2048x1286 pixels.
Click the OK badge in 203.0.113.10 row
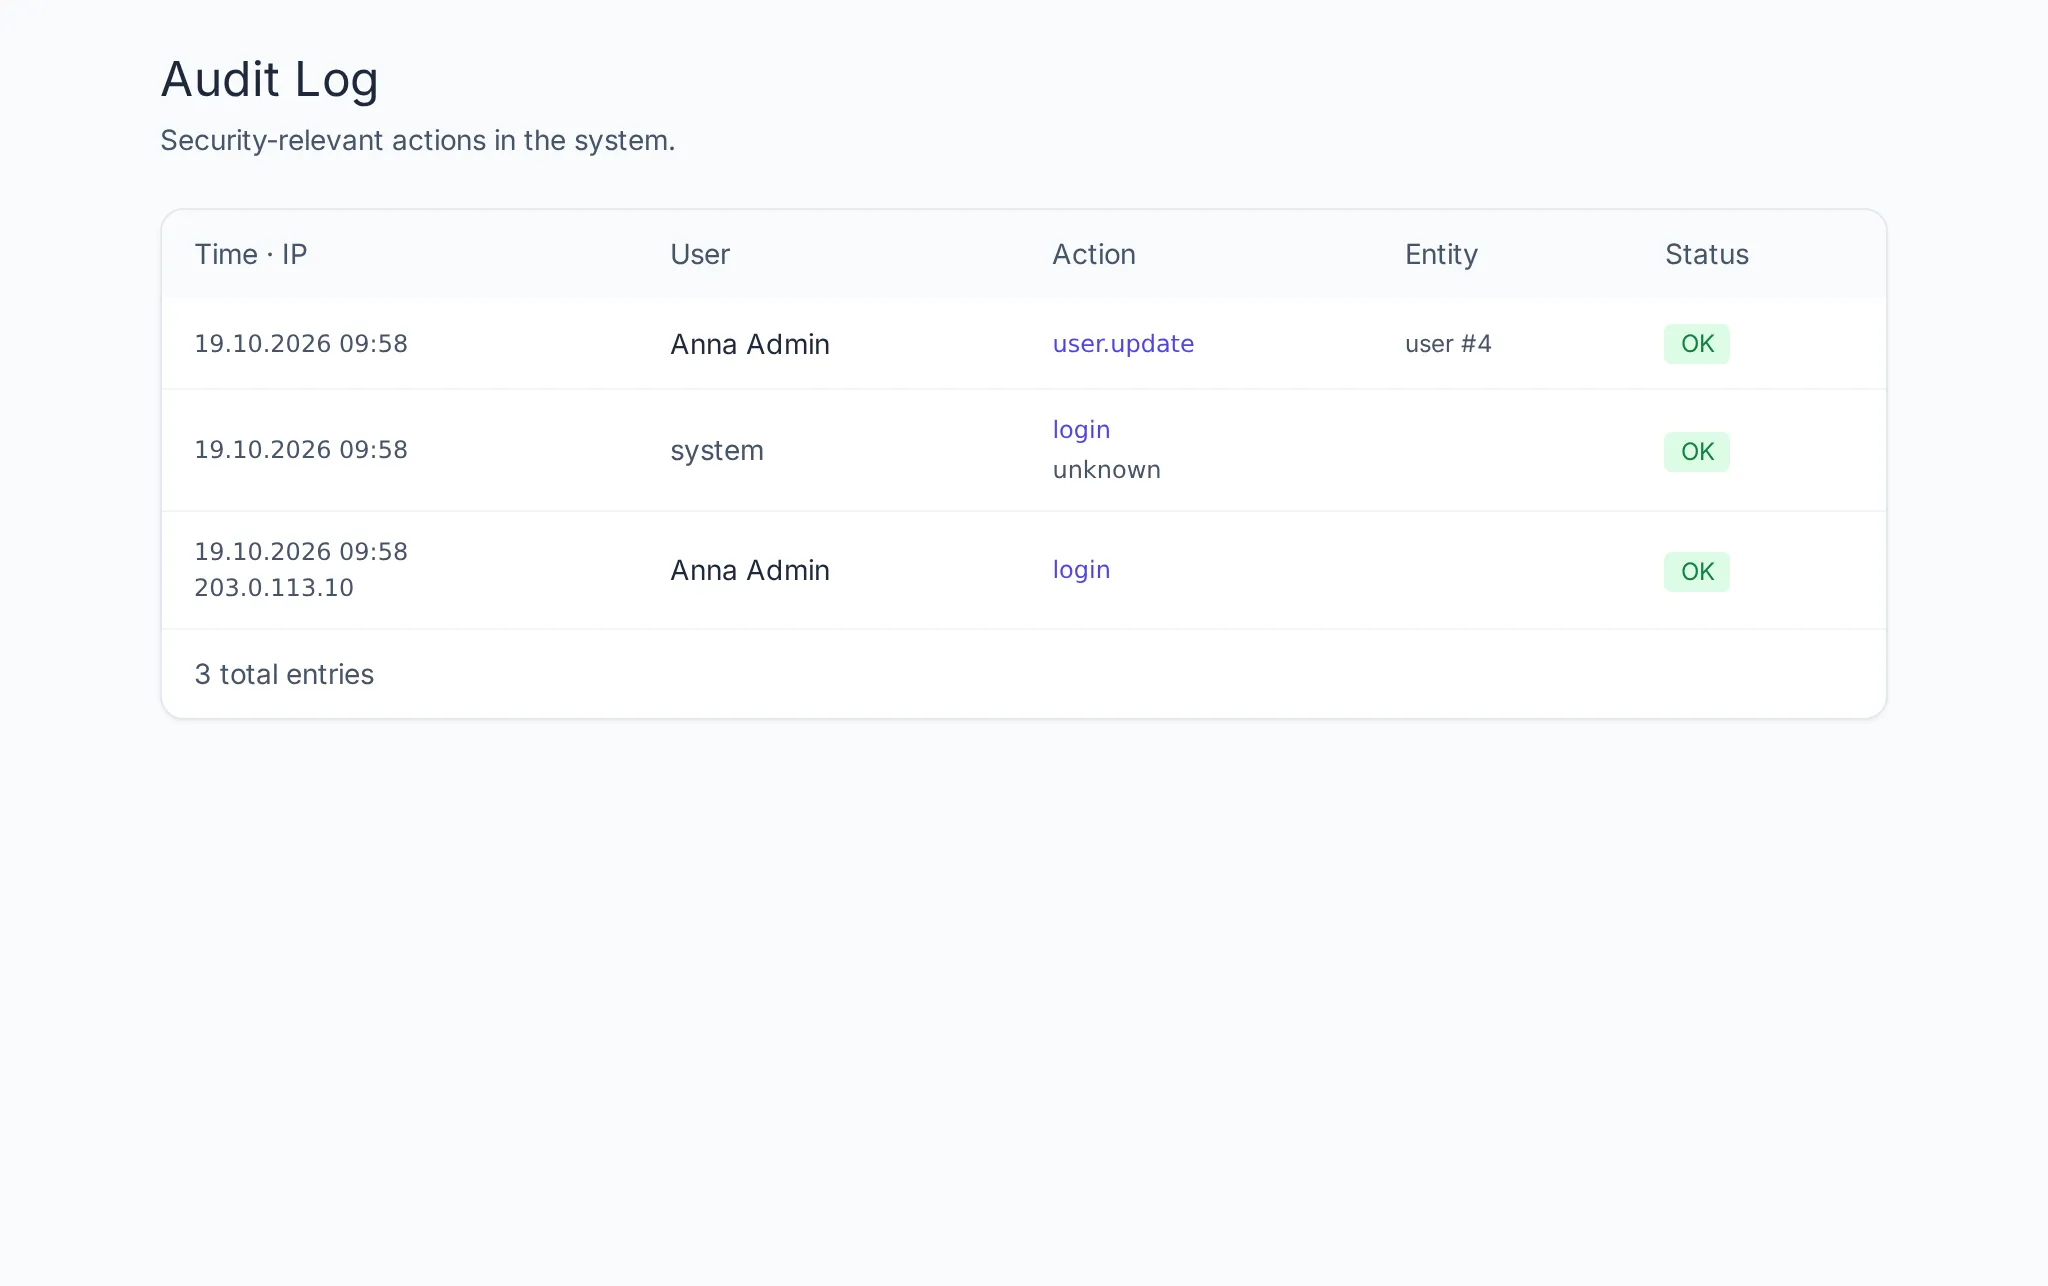click(x=1697, y=572)
